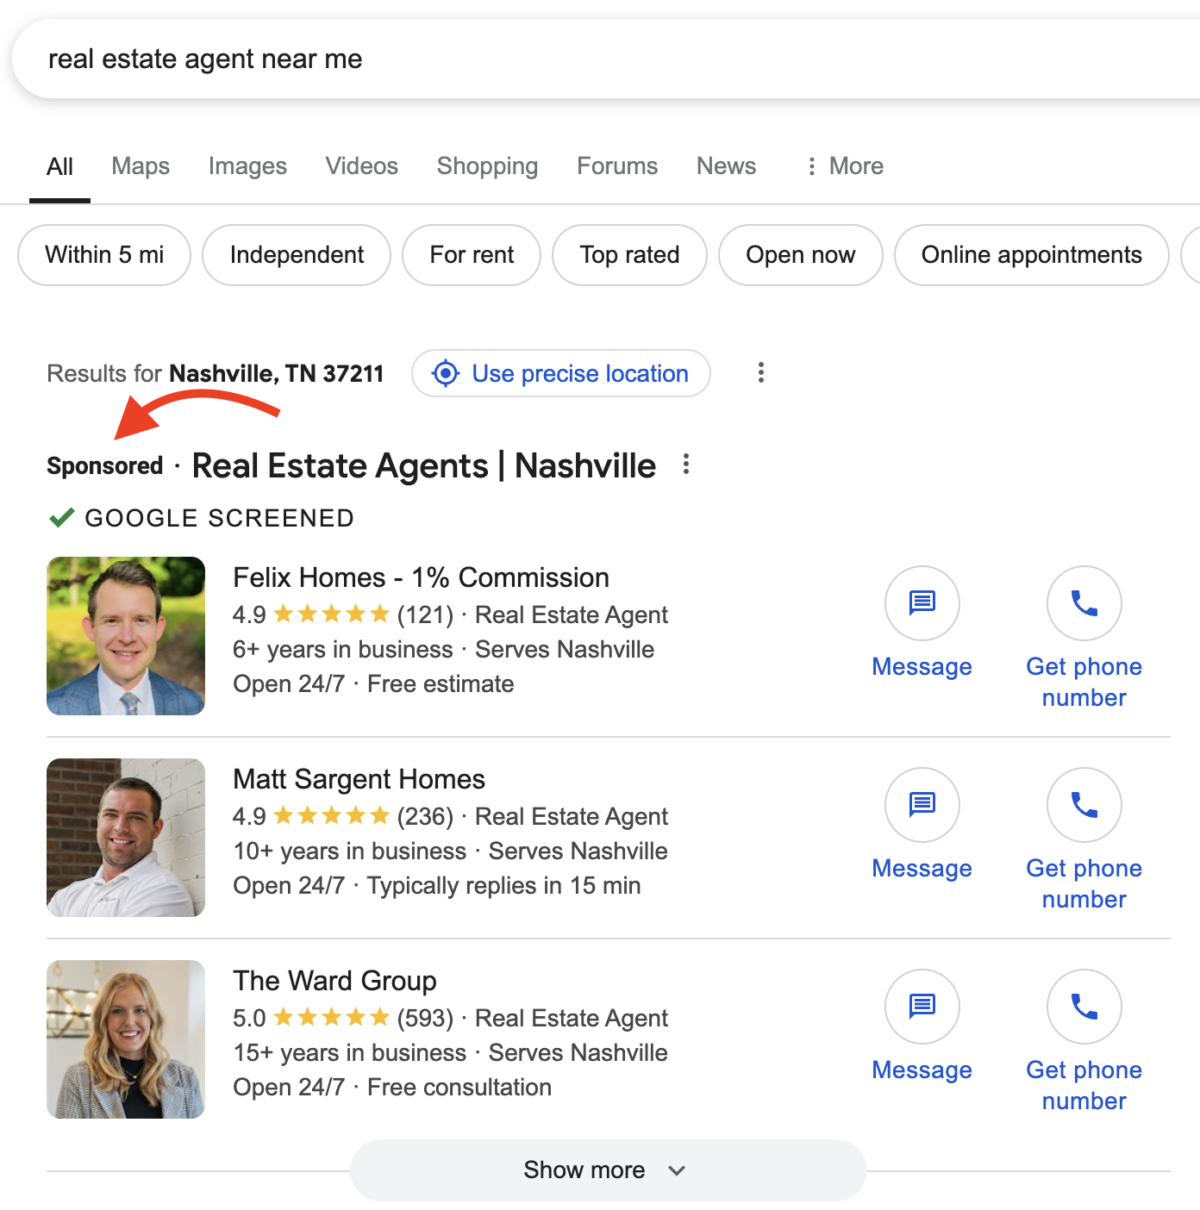The width and height of the screenshot is (1200, 1210).
Task: Select the All tab
Action: tap(60, 167)
